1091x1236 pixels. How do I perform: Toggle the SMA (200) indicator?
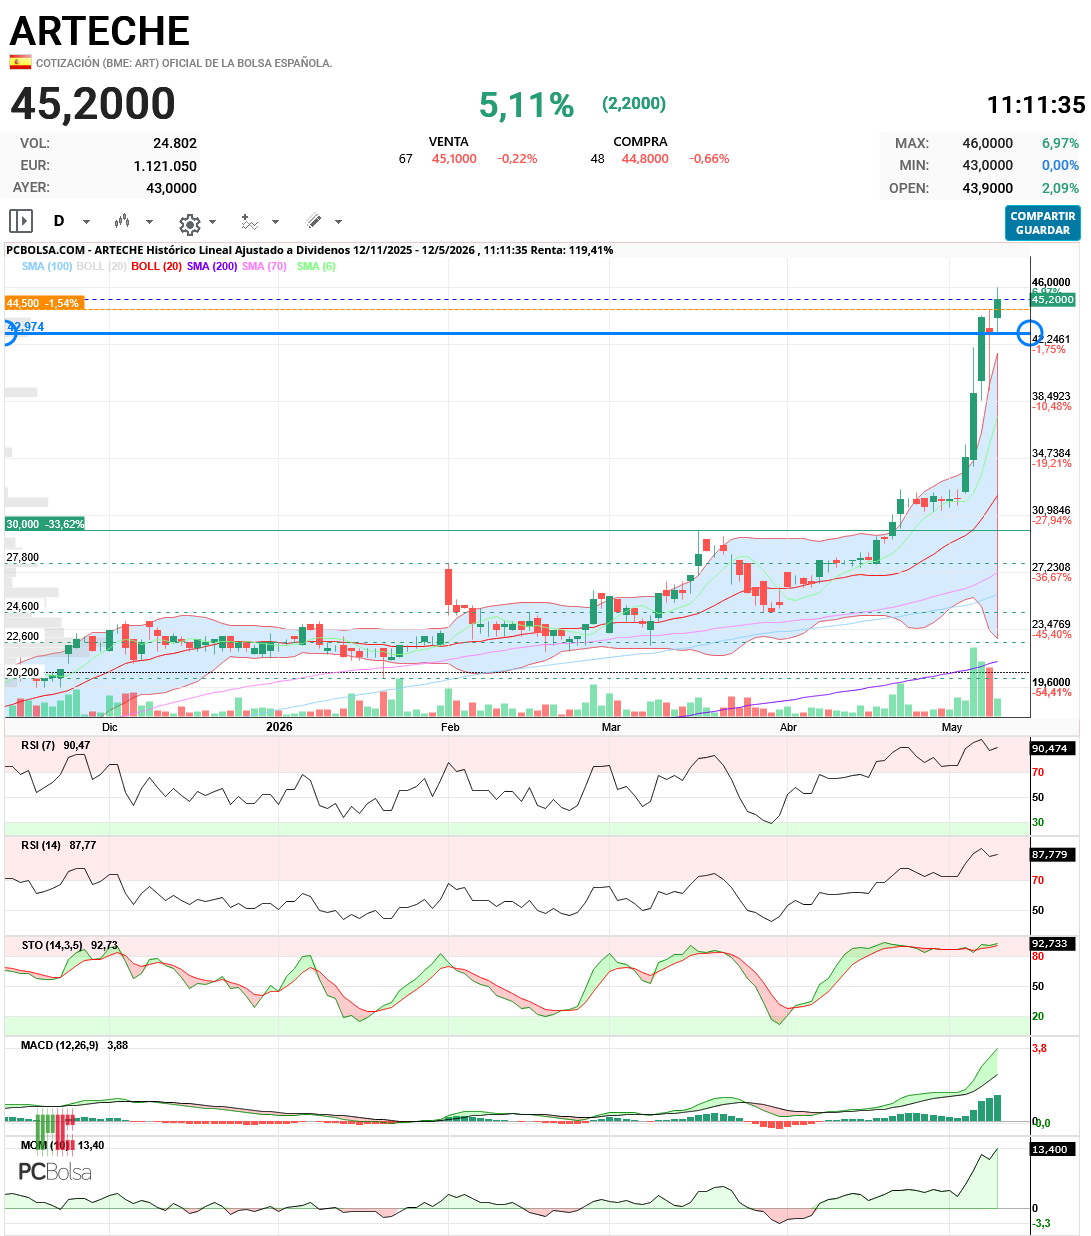click(x=212, y=266)
